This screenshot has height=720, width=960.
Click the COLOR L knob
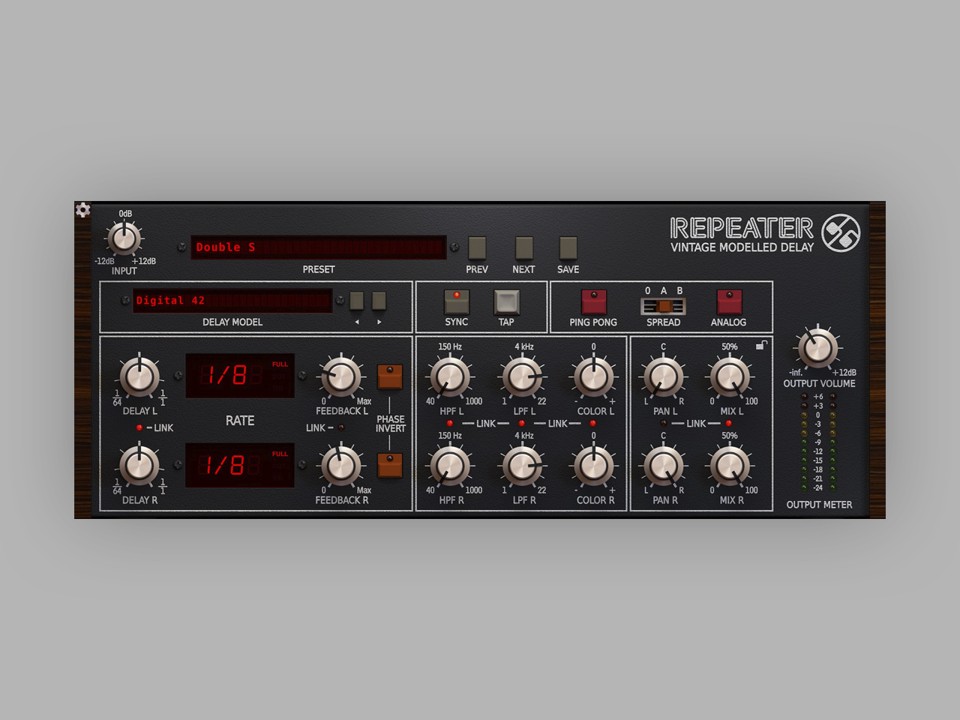click(x=593, y=377)
